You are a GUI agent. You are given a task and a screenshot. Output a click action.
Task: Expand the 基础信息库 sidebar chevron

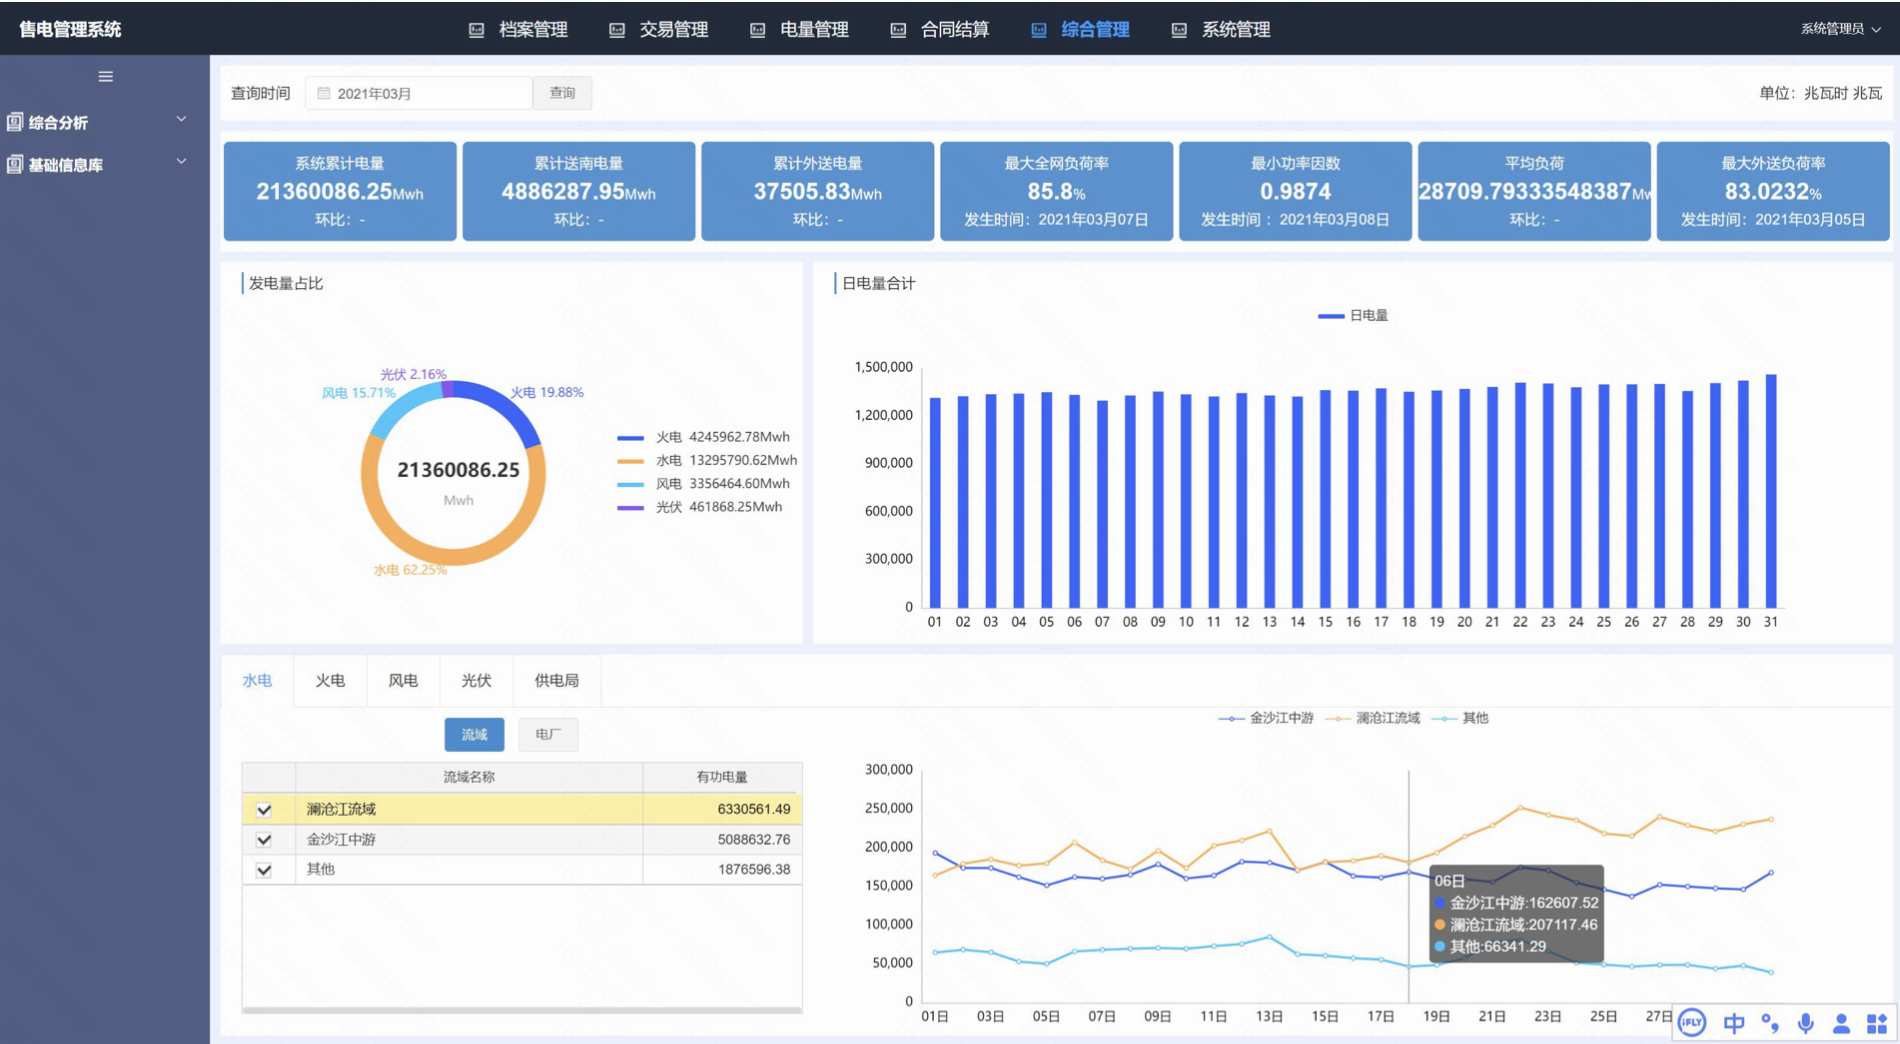(182, 161)
